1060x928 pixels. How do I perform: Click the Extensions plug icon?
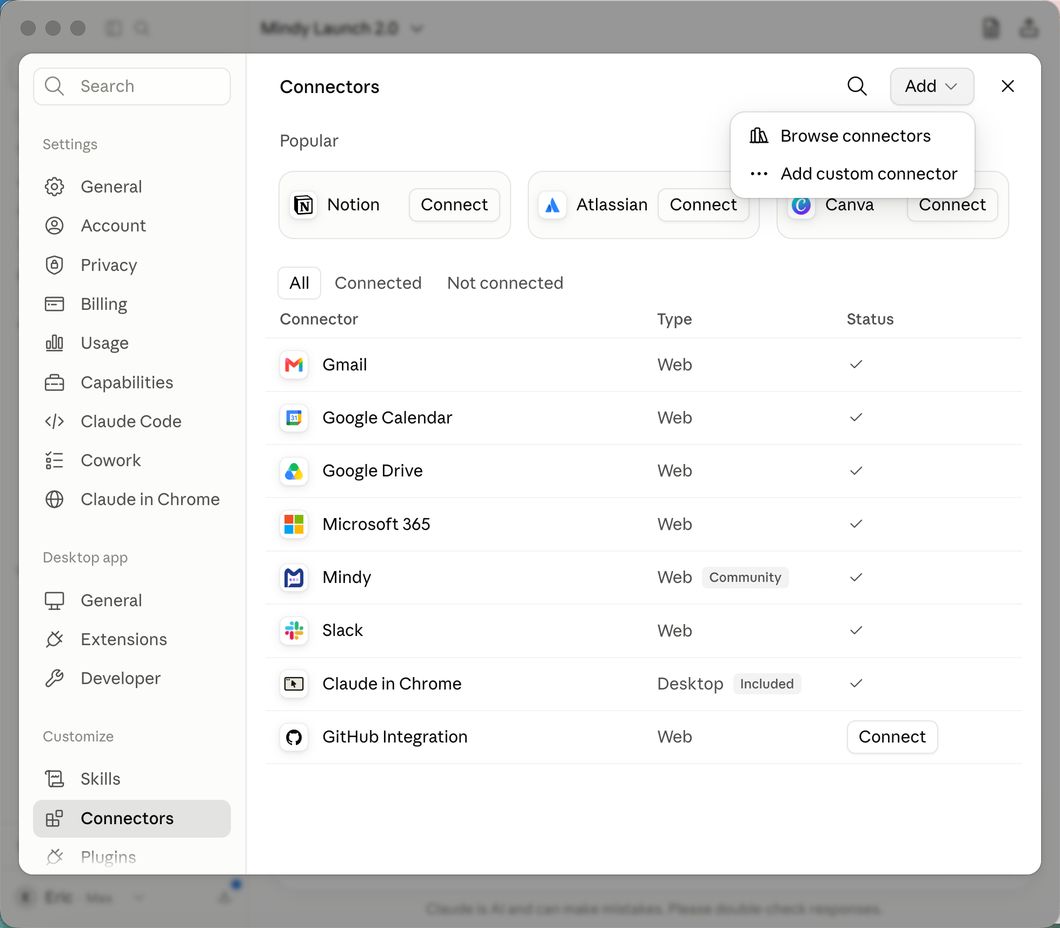click(x=54, y=639)
